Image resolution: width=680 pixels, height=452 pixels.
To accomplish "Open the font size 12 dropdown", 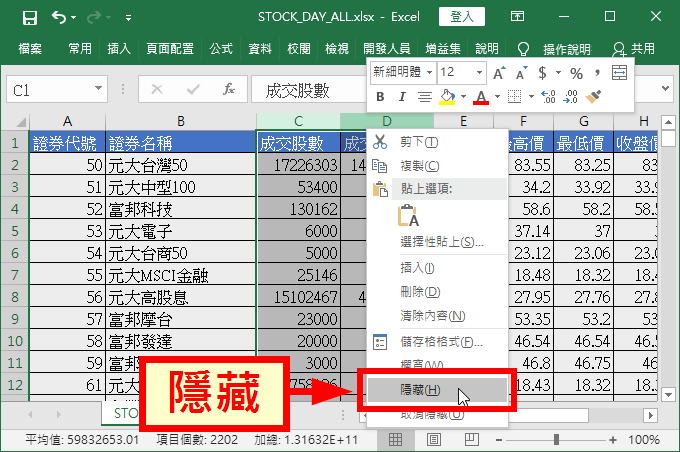I will (x=479, y=72).
